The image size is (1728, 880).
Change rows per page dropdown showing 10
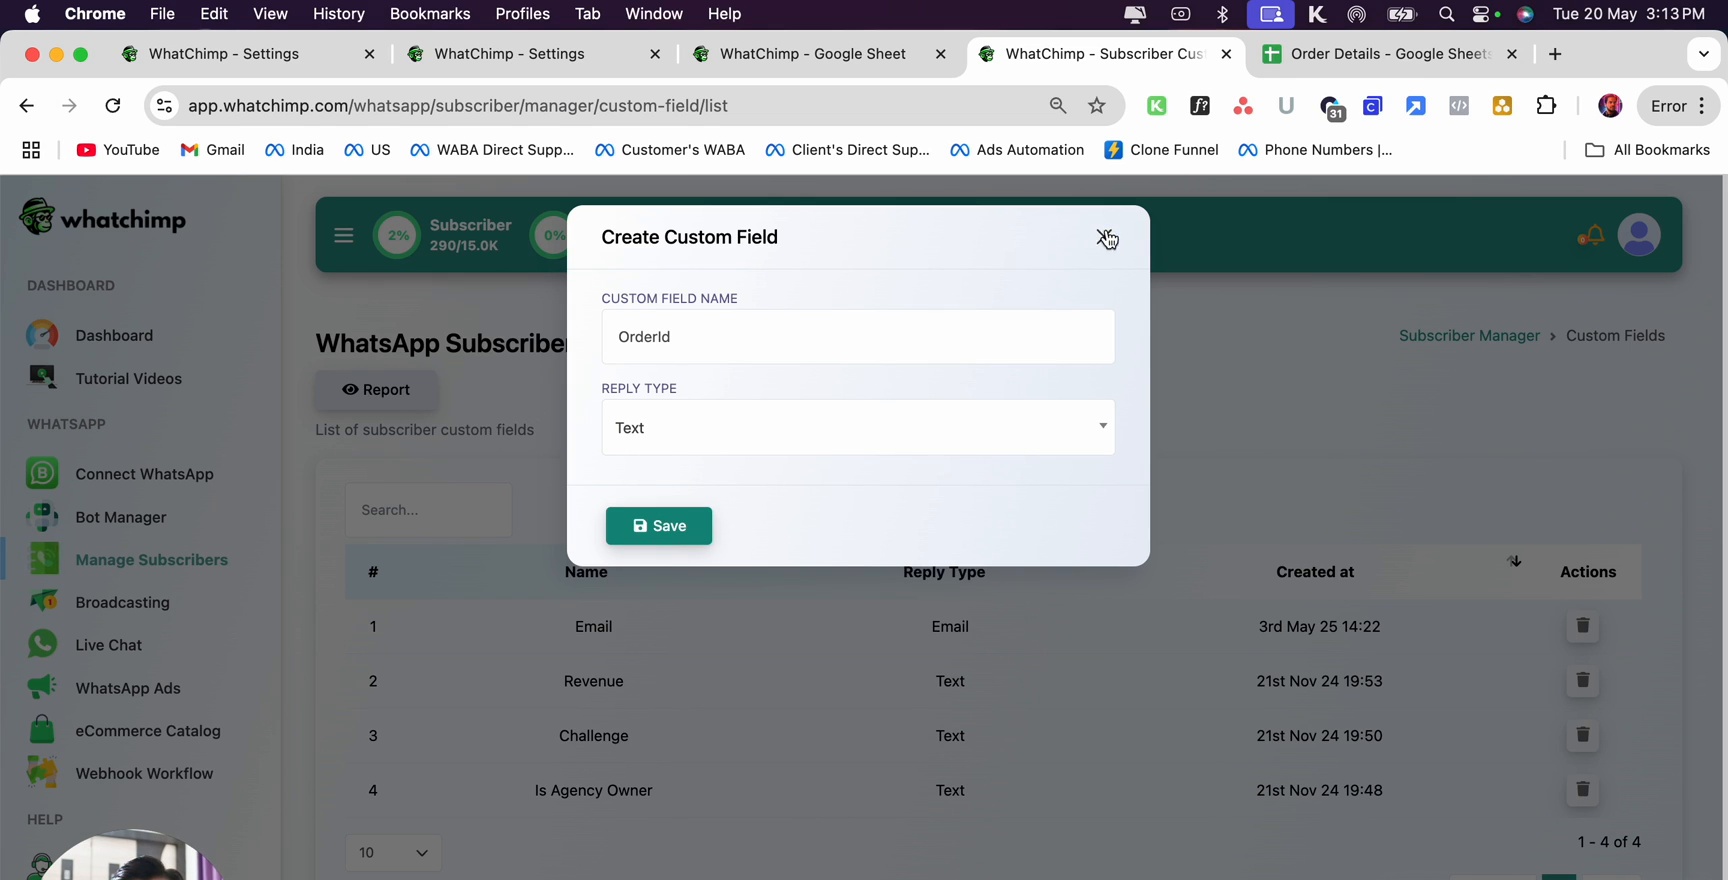[394, 853]
